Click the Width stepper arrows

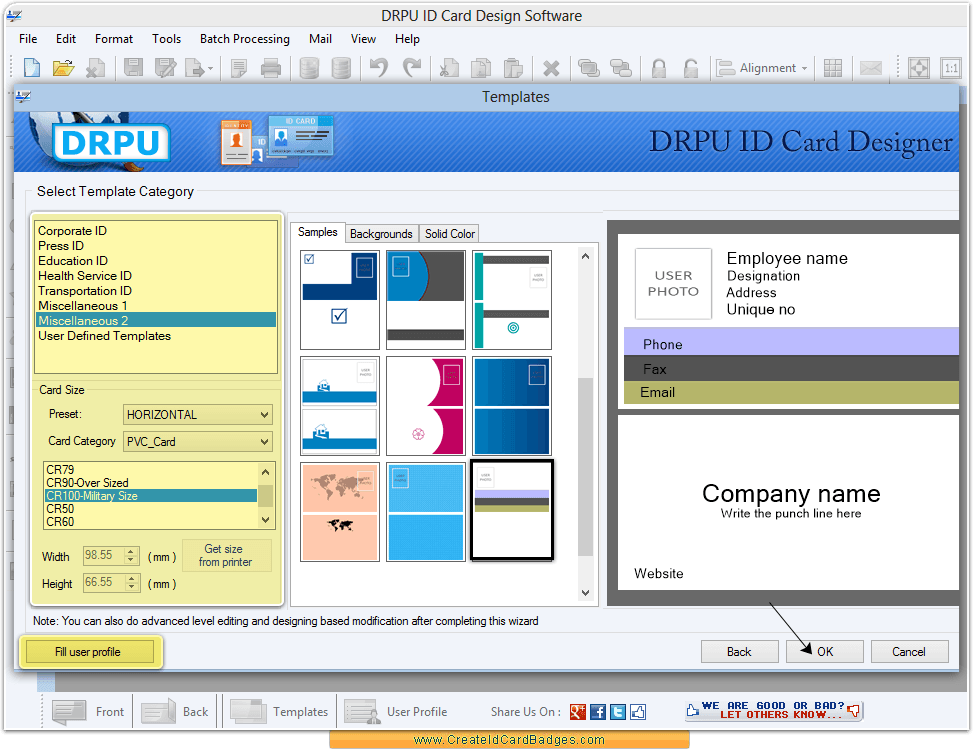point(131,555)
